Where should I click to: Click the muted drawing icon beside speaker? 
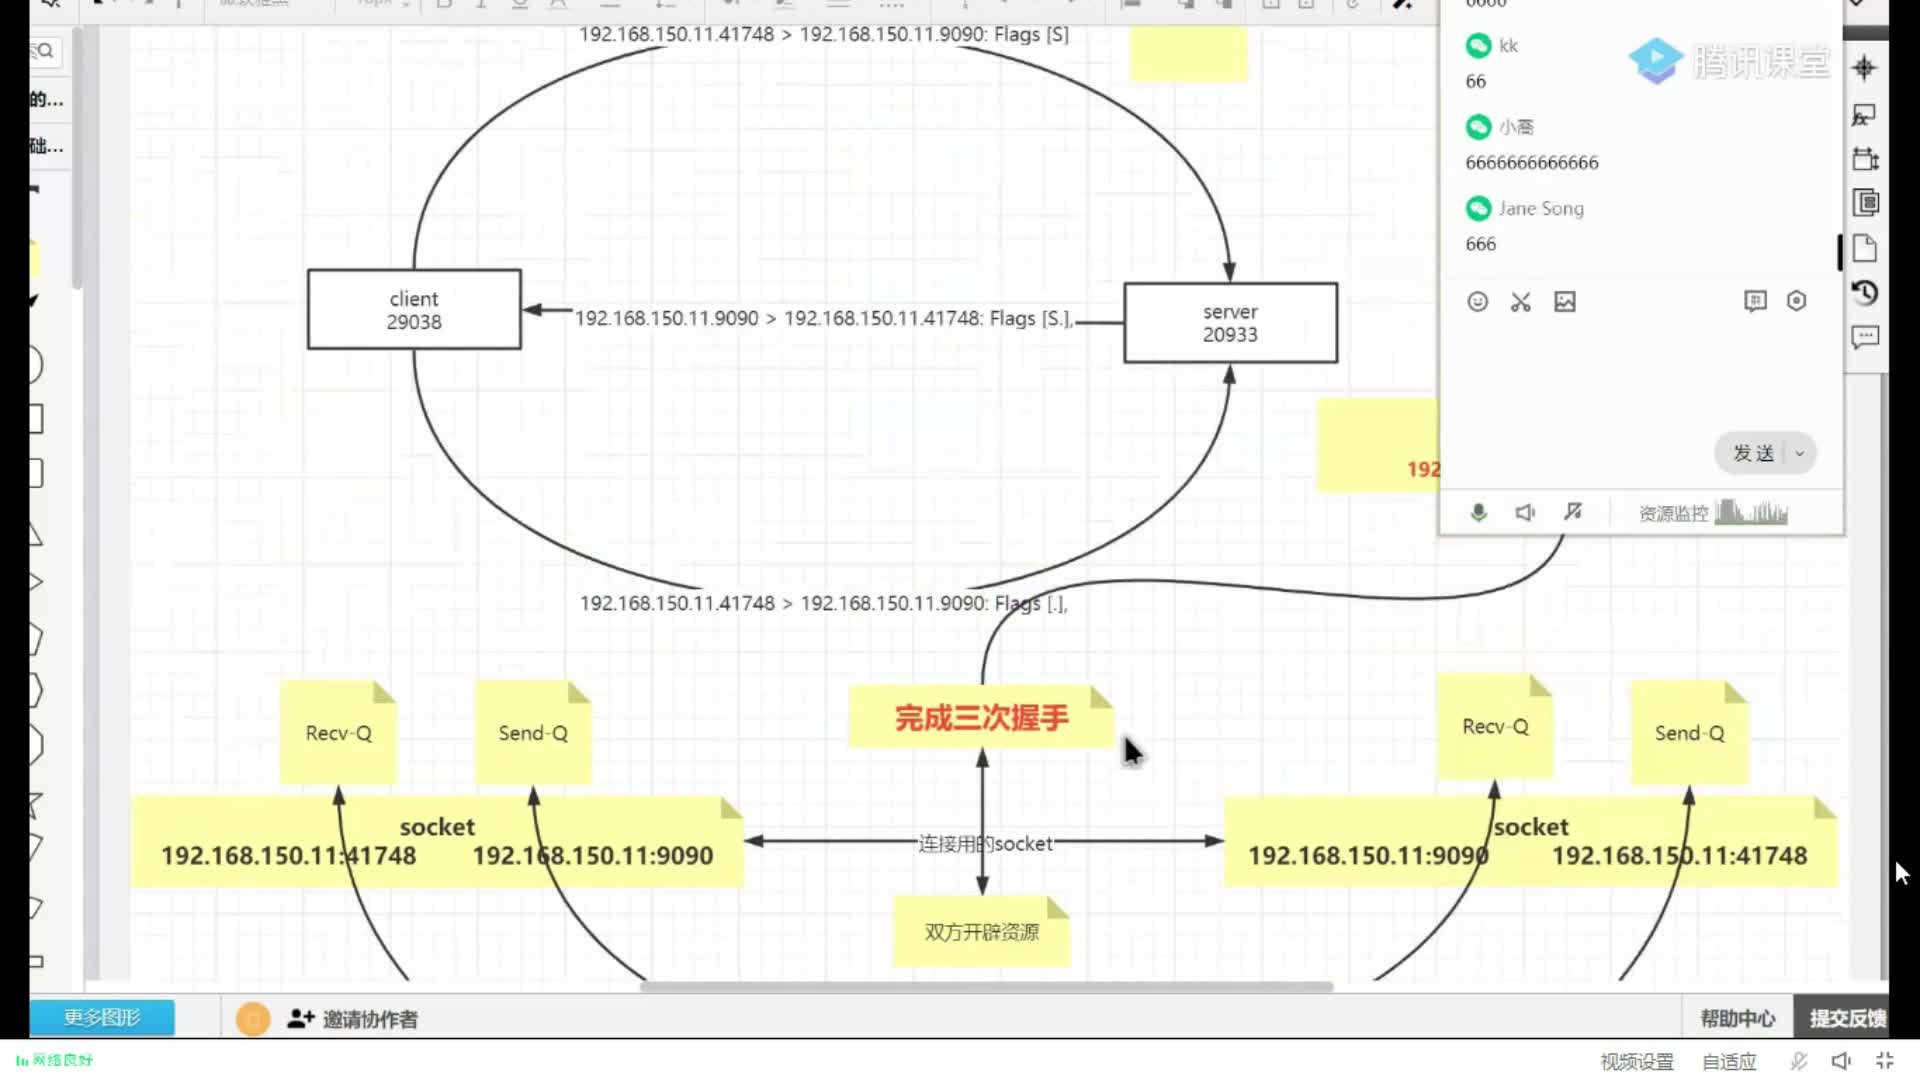click(x=1573, y=512)
